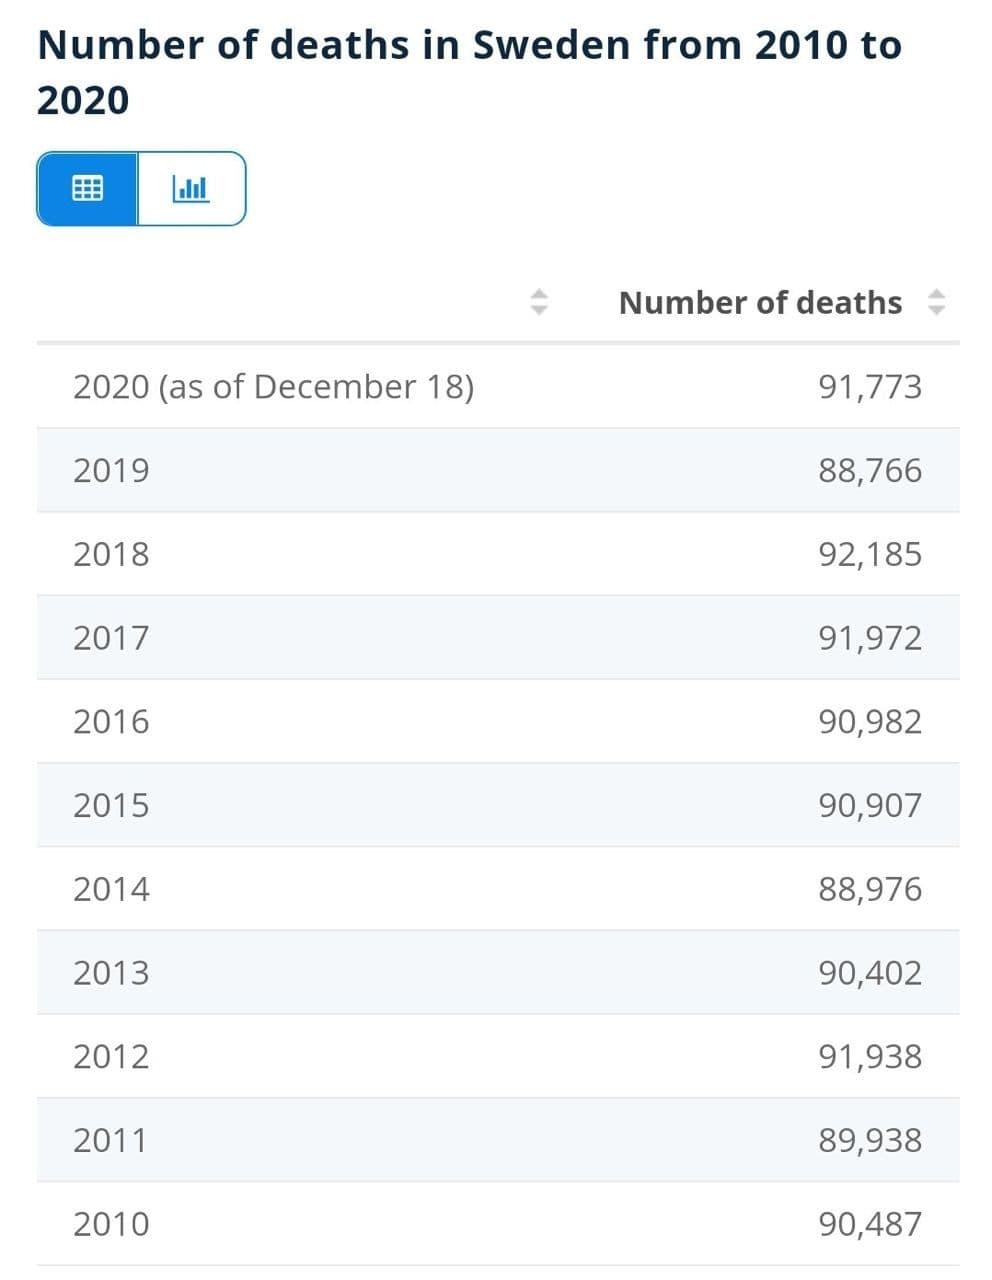Click the 2011 year cell
Image resolution: width=992 pixels, height=1280 pixels.
coord(111,1140)
